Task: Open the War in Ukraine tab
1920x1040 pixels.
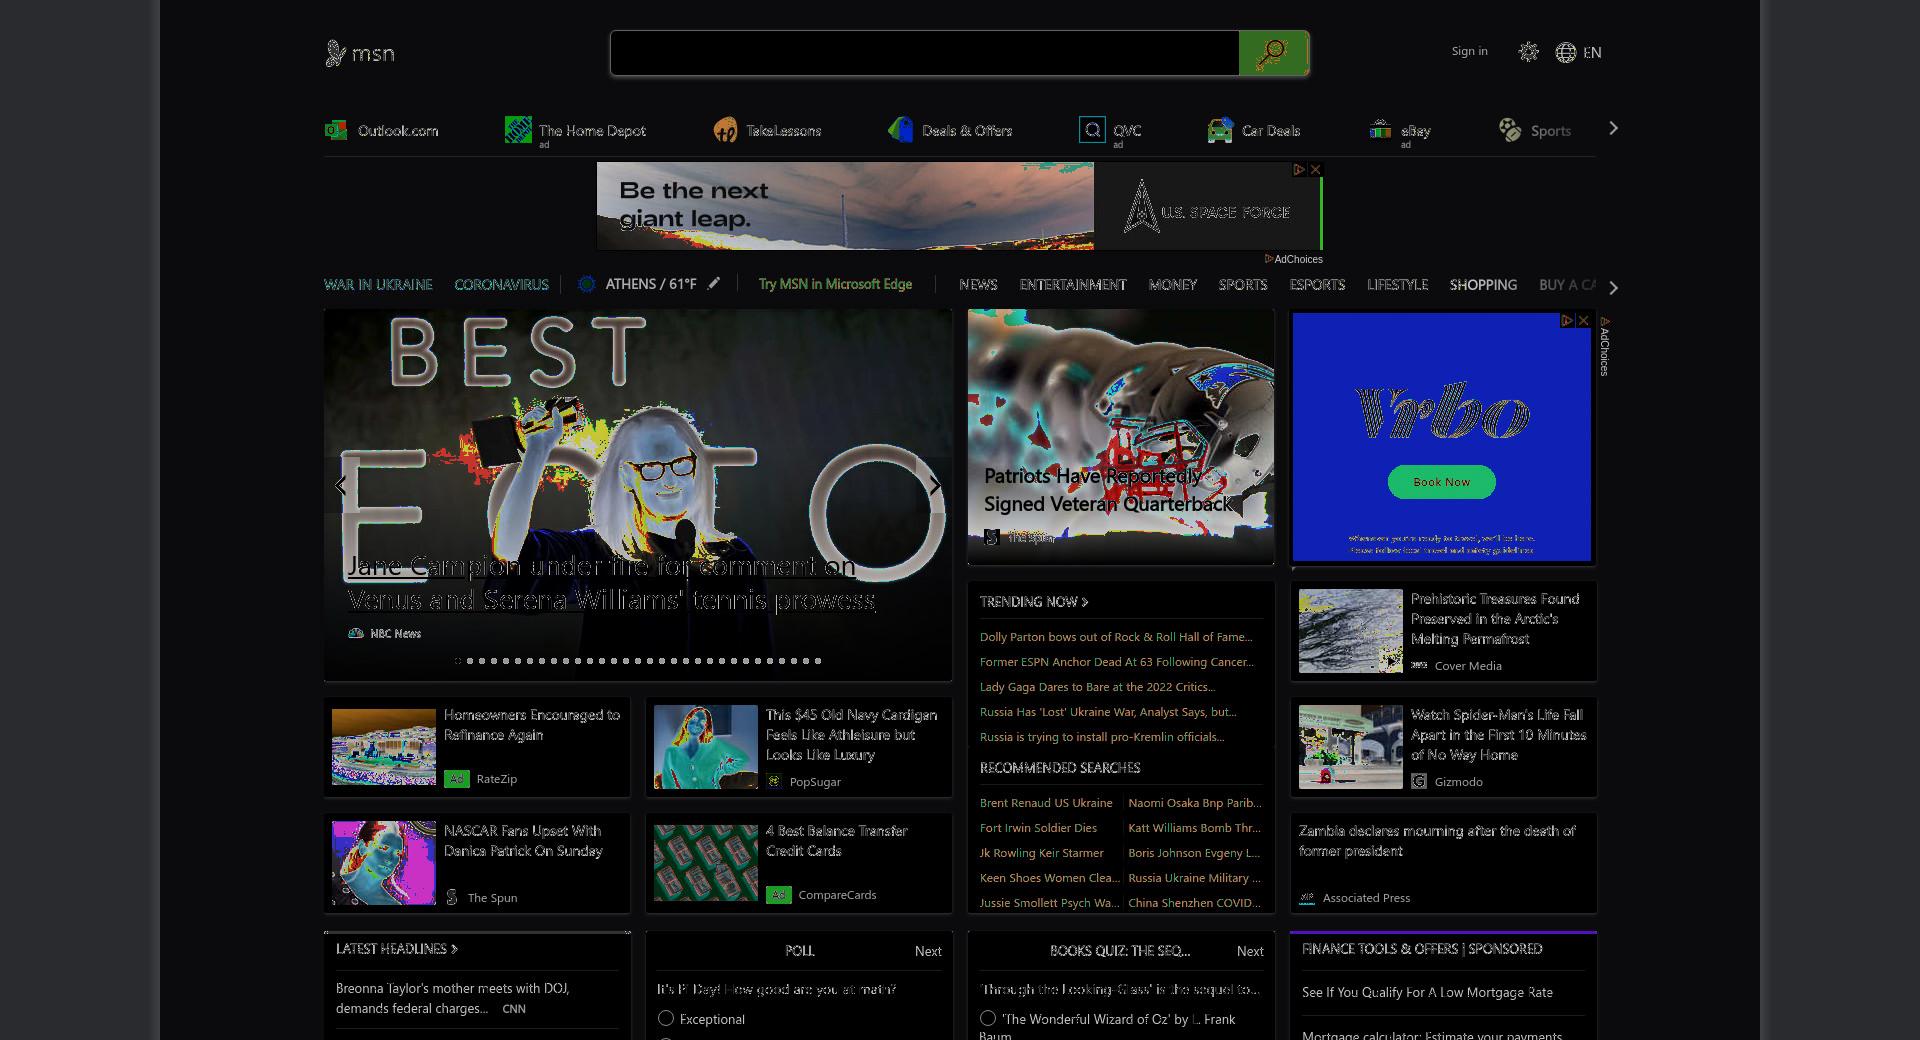Action: [378, 284]
